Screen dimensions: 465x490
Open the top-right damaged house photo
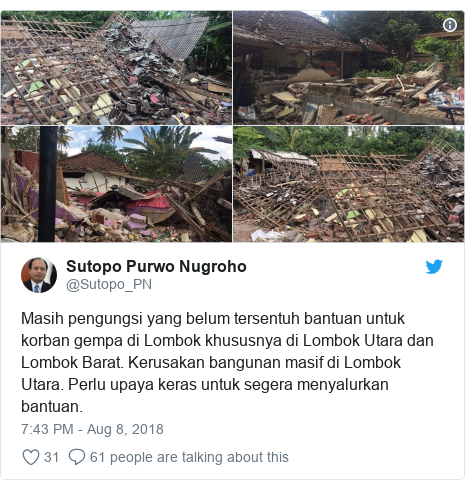click(x=348, y=68)
